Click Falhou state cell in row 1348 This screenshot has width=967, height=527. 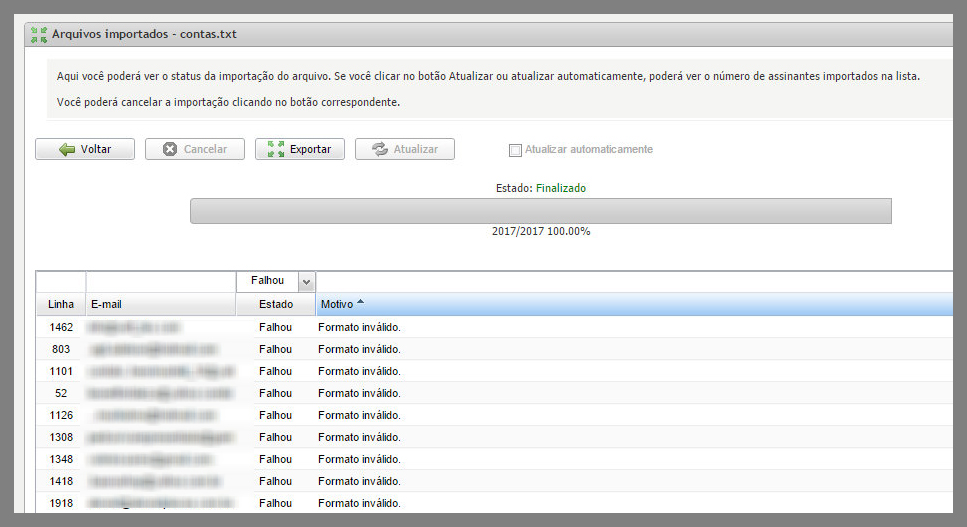(x=275, y=459)
